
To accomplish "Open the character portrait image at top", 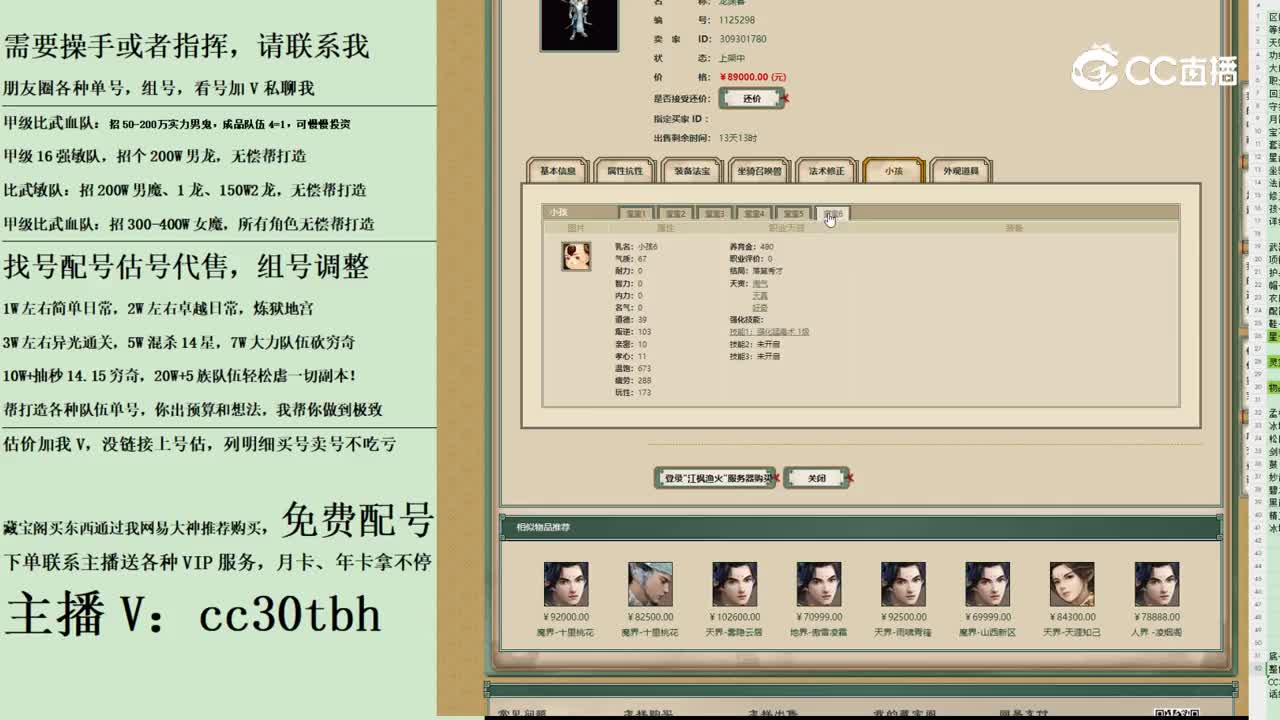I will (579, 24).
